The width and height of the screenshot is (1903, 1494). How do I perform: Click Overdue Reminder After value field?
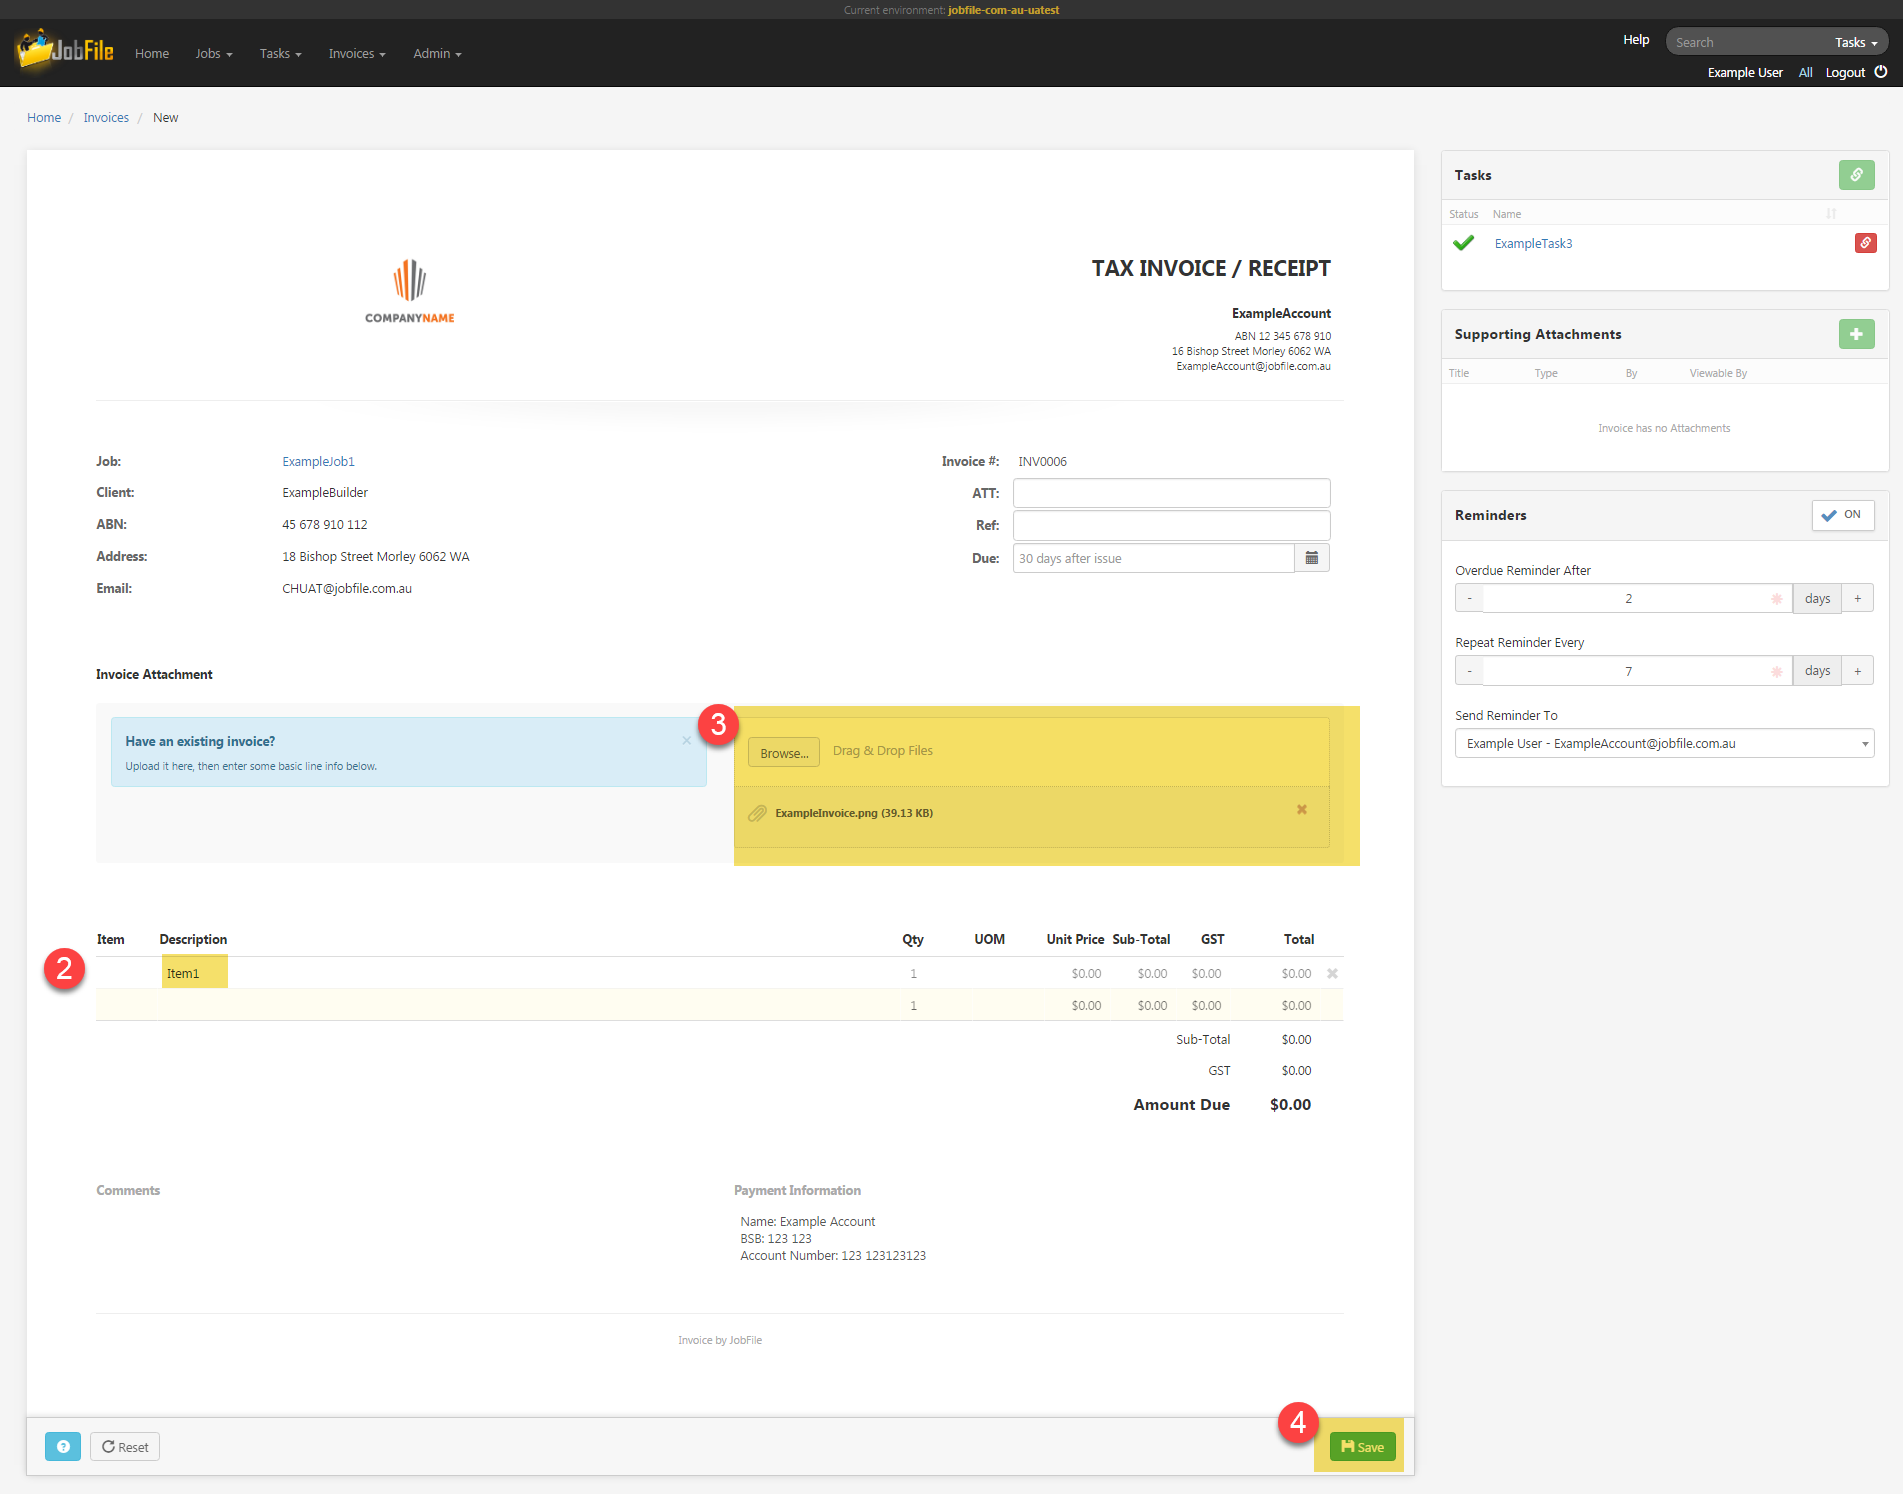click(1636, 598)
